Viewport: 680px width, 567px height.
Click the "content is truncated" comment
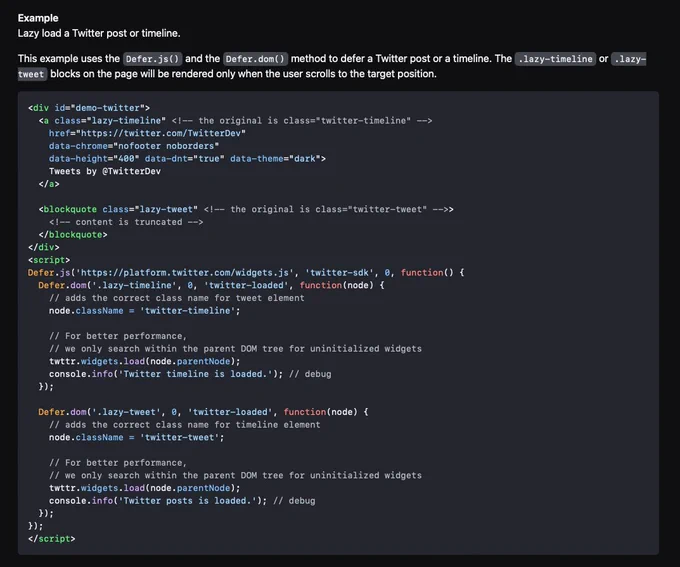coord(126,222)
